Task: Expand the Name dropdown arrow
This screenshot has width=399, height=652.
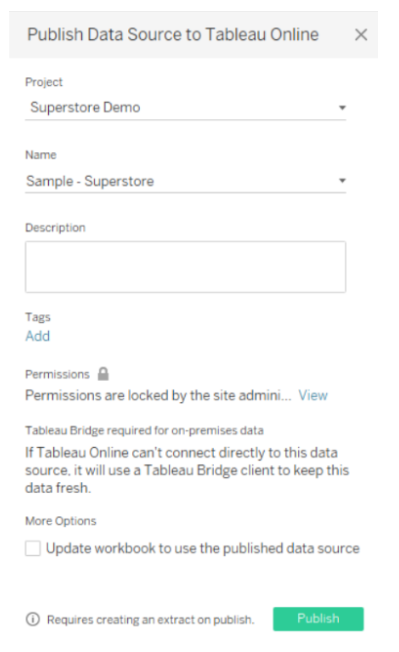Action: click(342, 180)
